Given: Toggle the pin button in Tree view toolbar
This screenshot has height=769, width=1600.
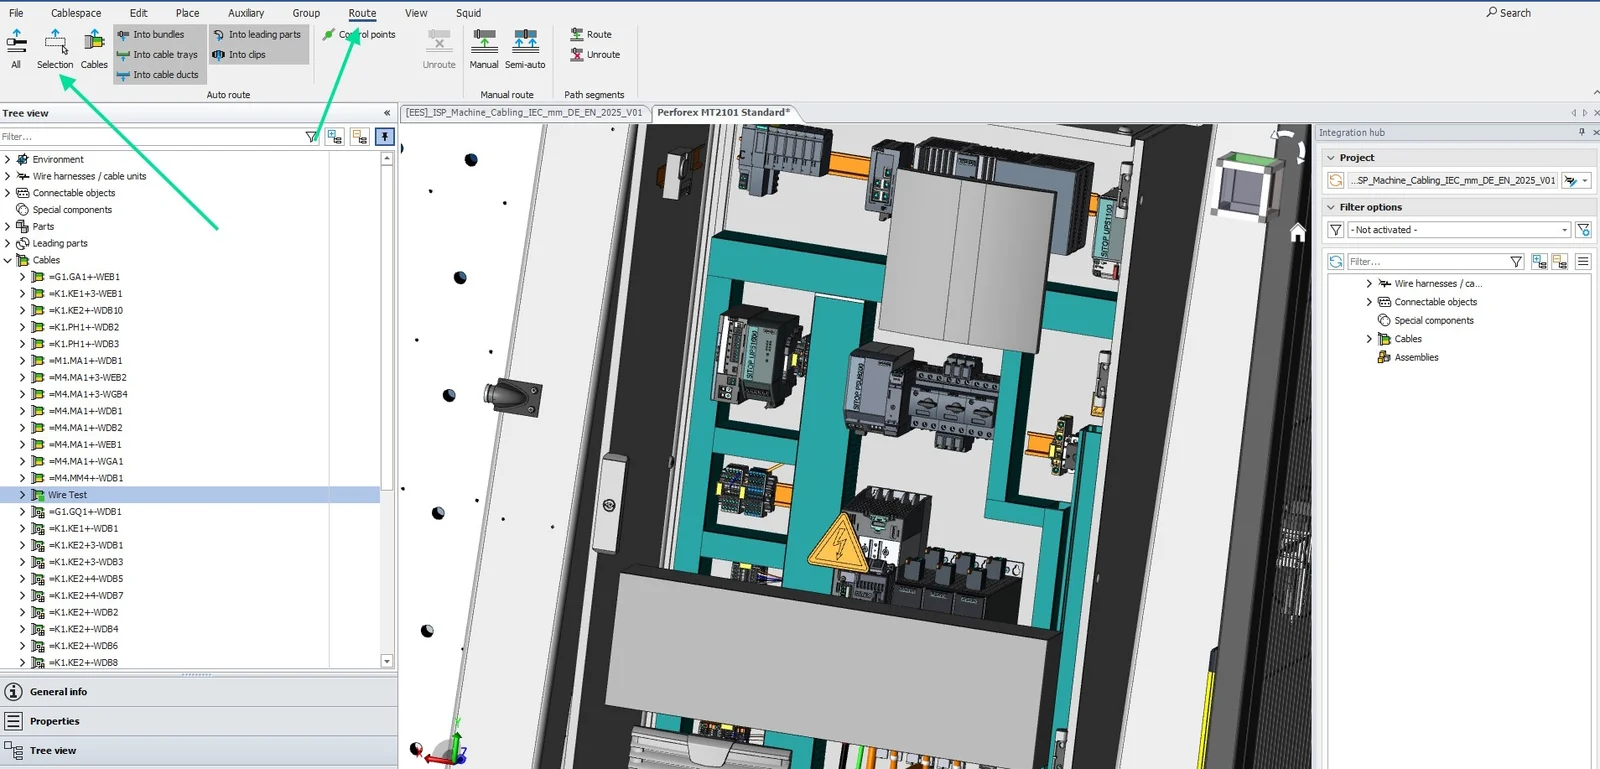Looking at the screenshot, I should [x=385, y=137].
